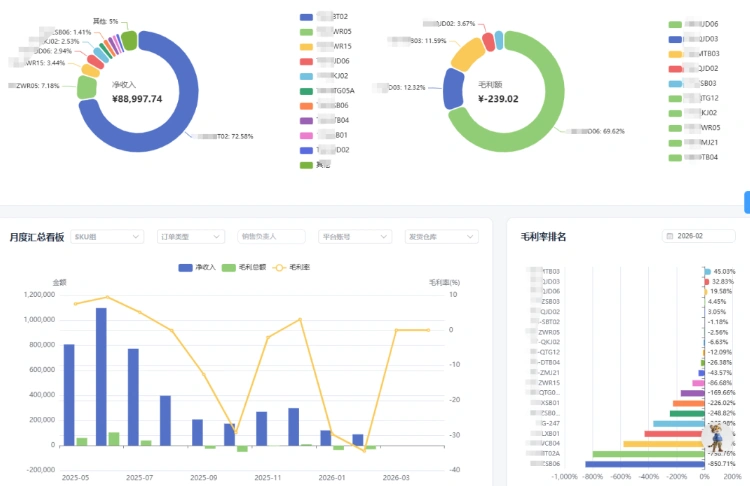Click the tallest blue net income bar
This screenshot has height=486, width=750.
(x=101, y=375)
